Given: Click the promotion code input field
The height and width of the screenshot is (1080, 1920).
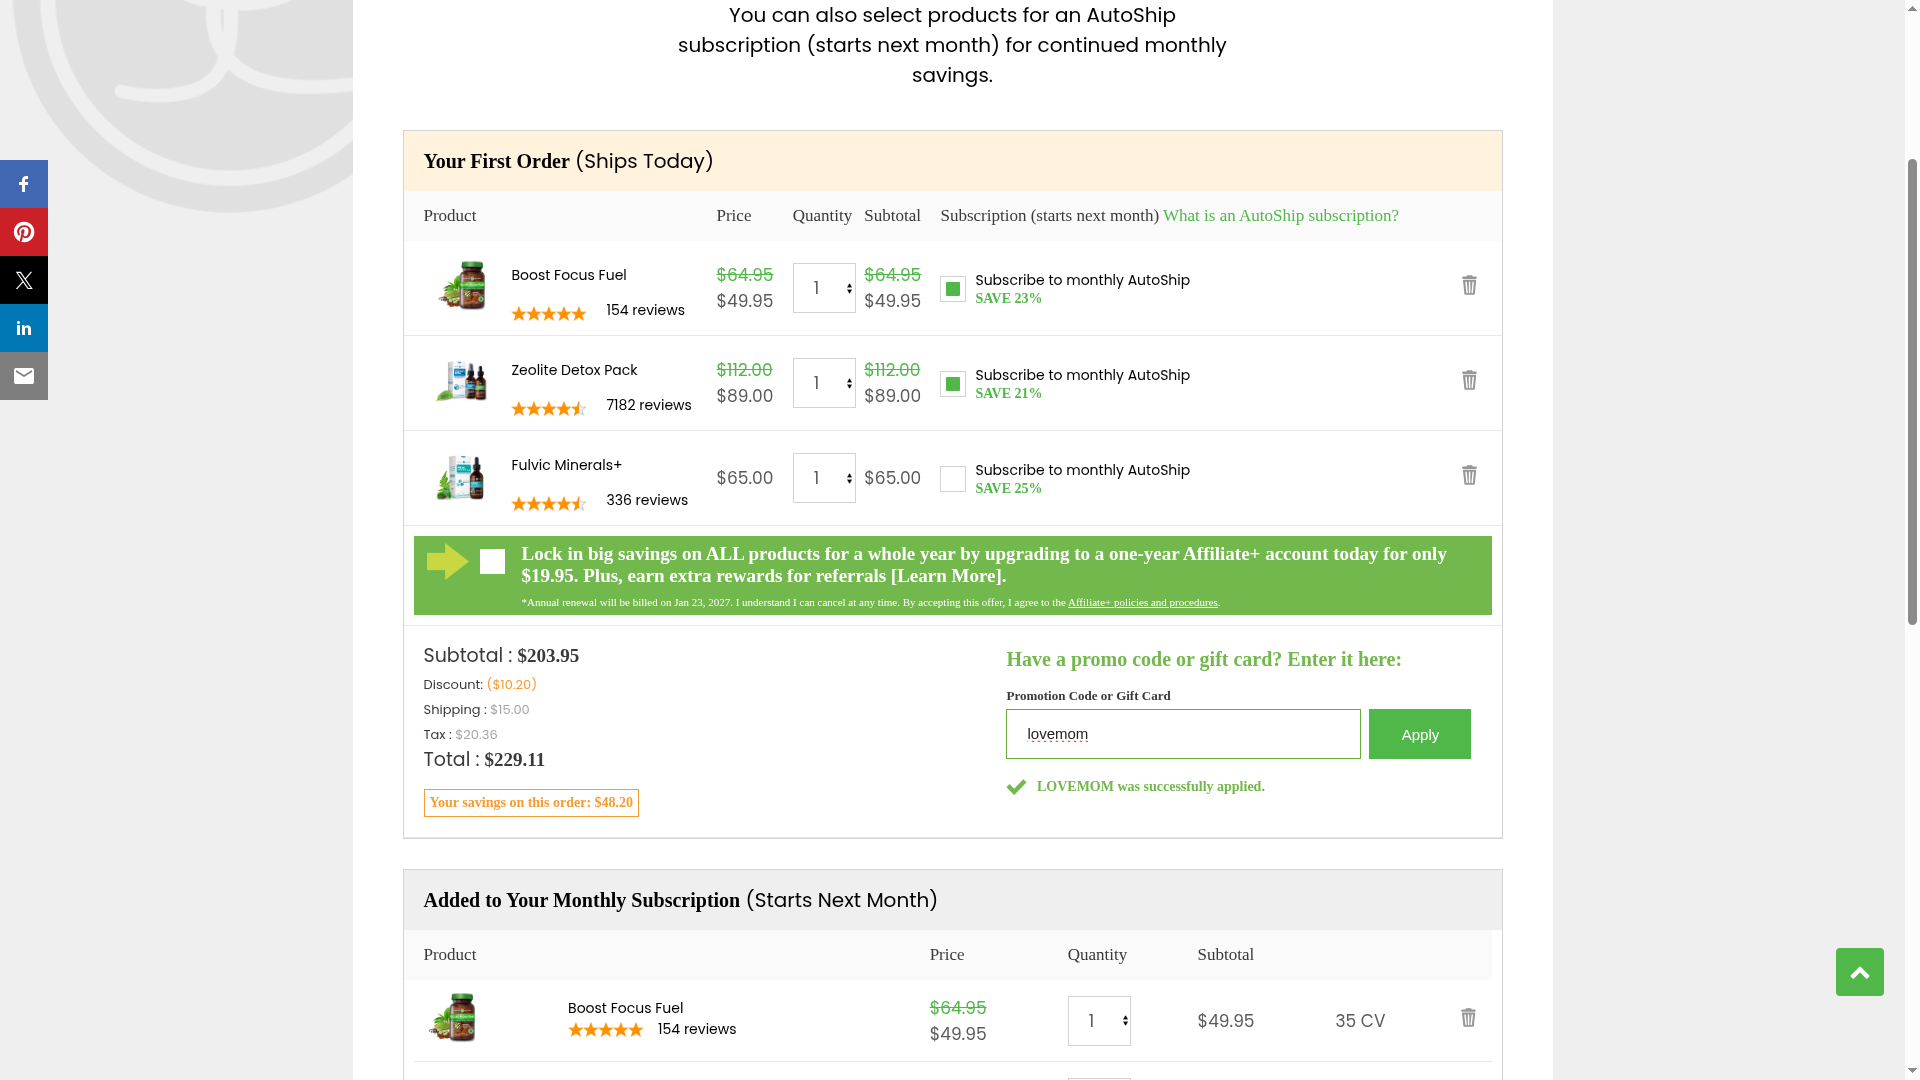Looking at the screenshot, I should pos(1182,734).
